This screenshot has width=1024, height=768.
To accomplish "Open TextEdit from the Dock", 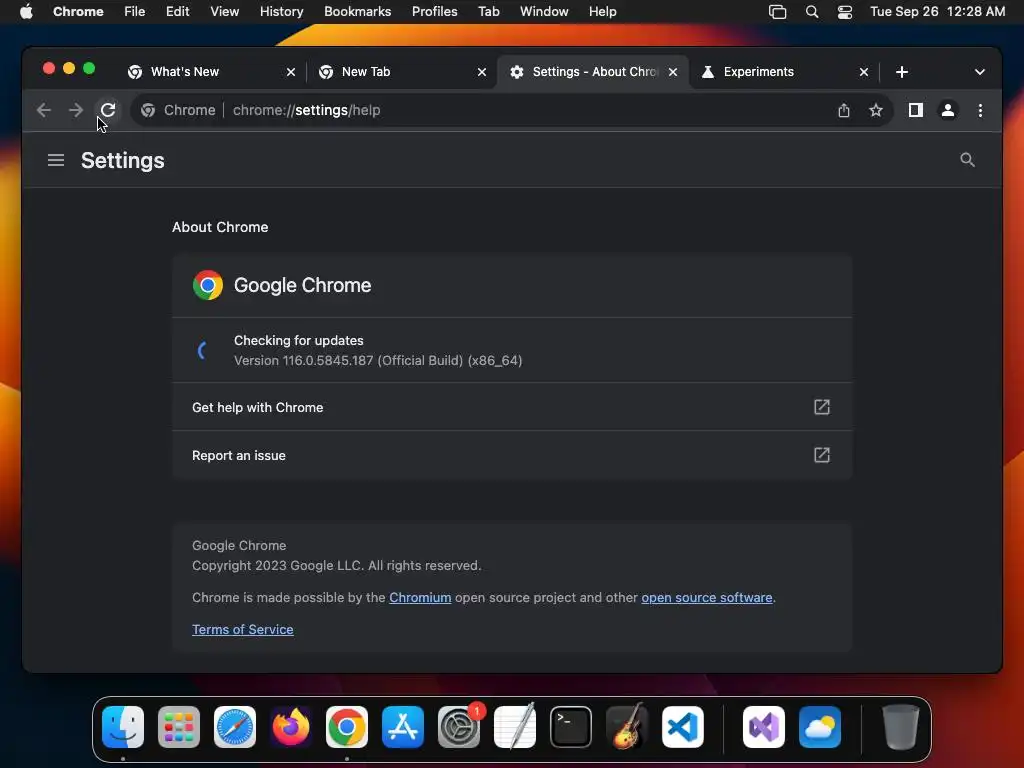I will pos(515,727).
